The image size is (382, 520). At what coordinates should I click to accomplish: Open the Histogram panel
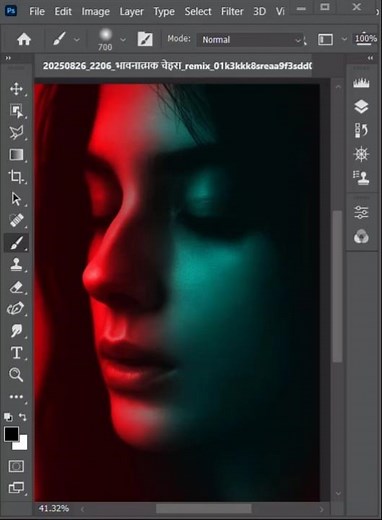click(x=361, y=83)
